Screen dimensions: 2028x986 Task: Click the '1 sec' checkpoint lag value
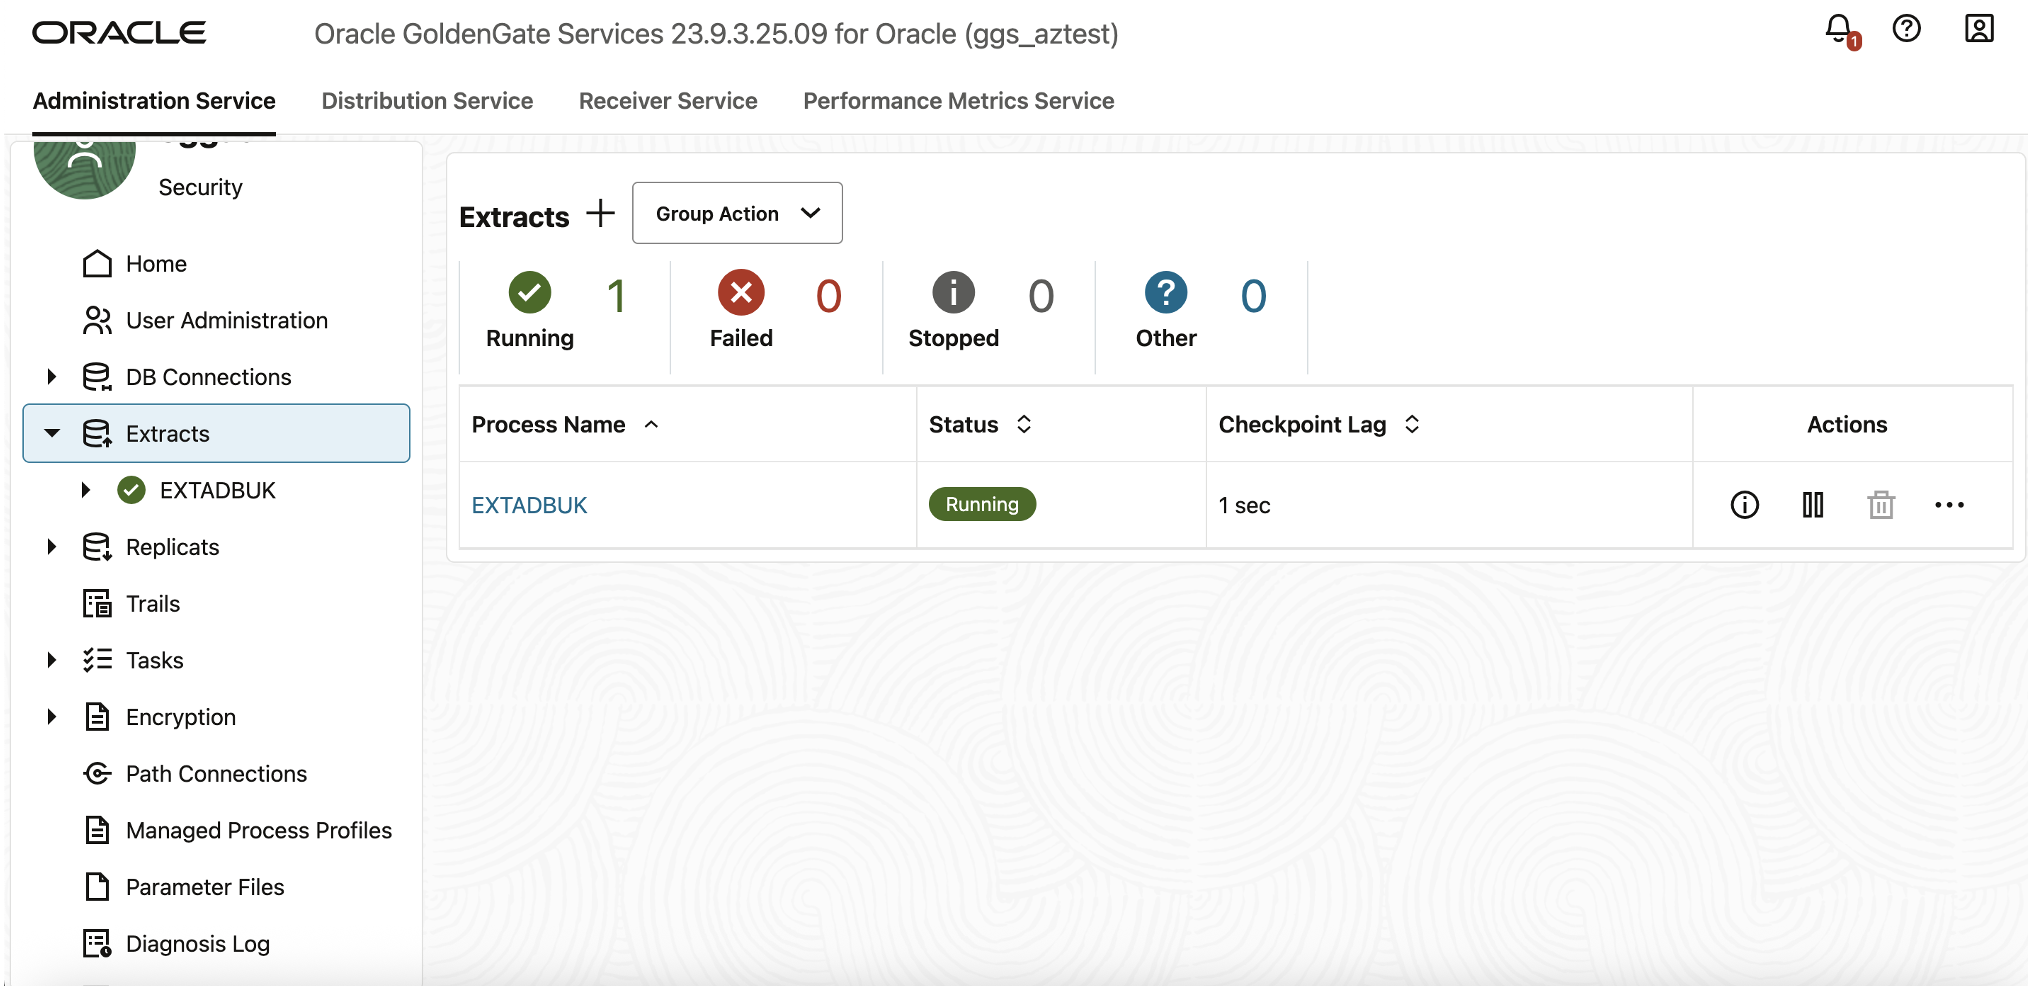[1244, 505]
